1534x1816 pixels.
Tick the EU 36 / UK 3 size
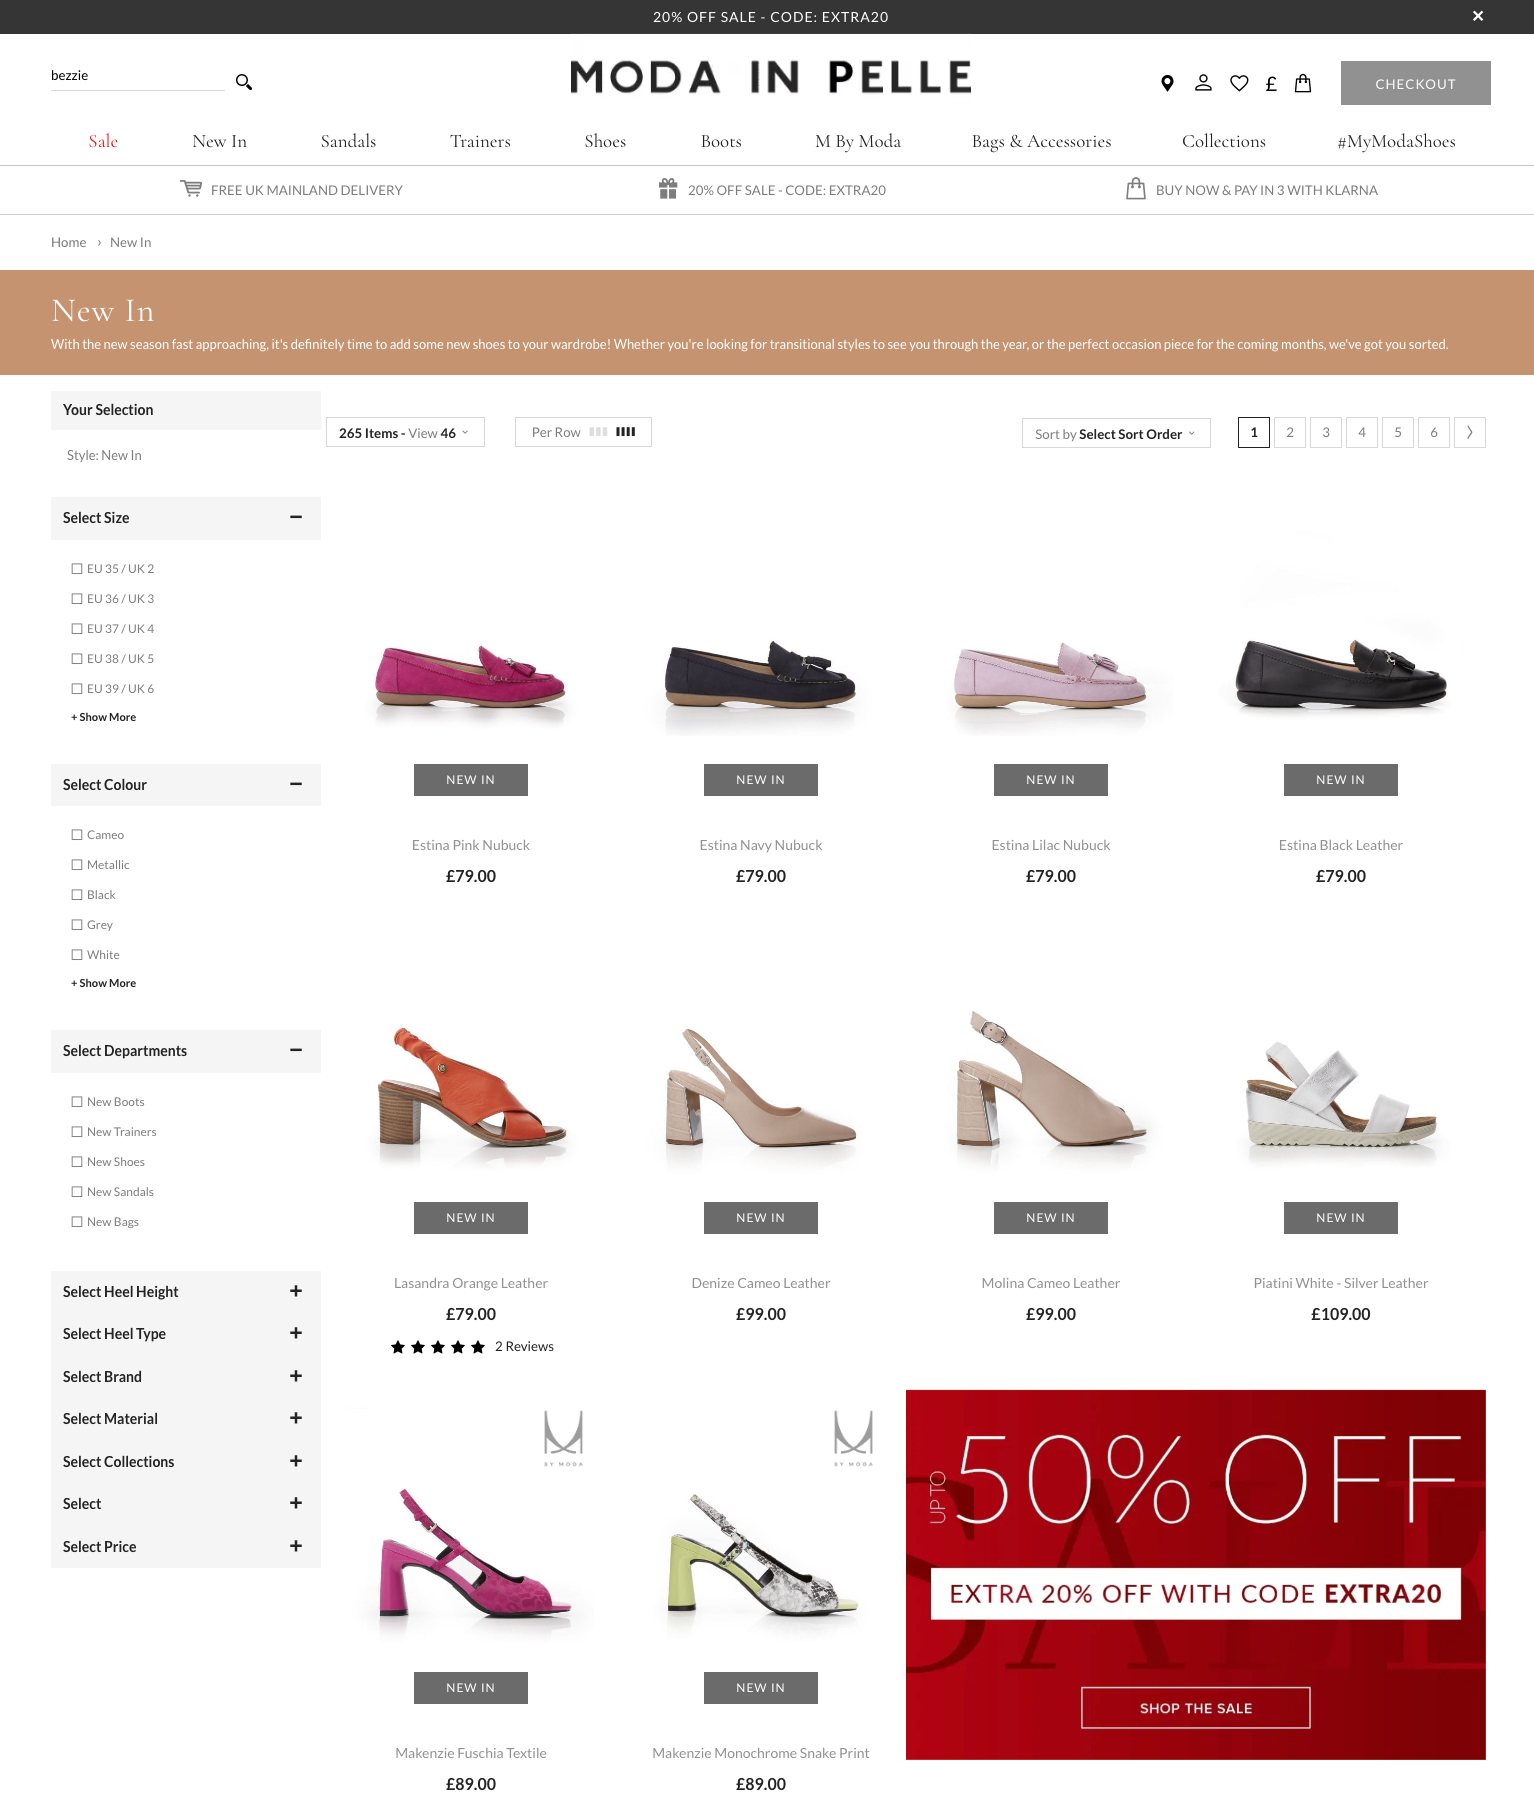[77, 599]
